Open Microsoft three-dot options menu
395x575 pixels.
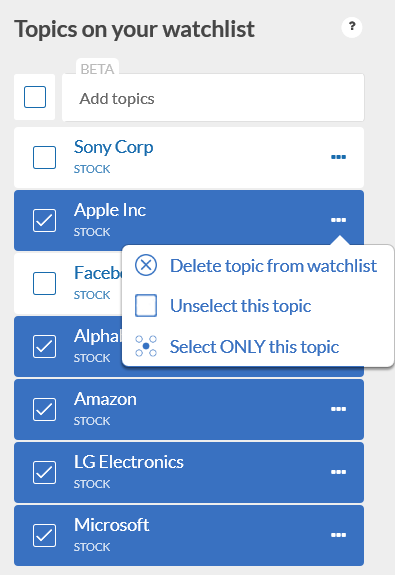338,535
